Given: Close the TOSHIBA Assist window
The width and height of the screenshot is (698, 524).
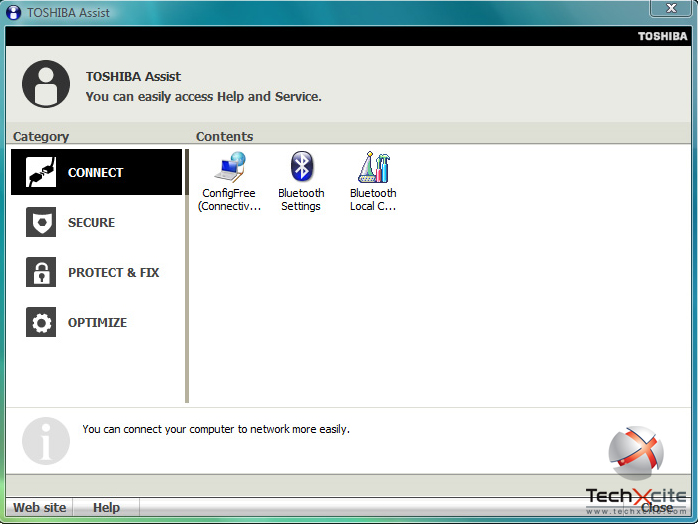Looking at the screenshot, I should click(x=671, y=8).
